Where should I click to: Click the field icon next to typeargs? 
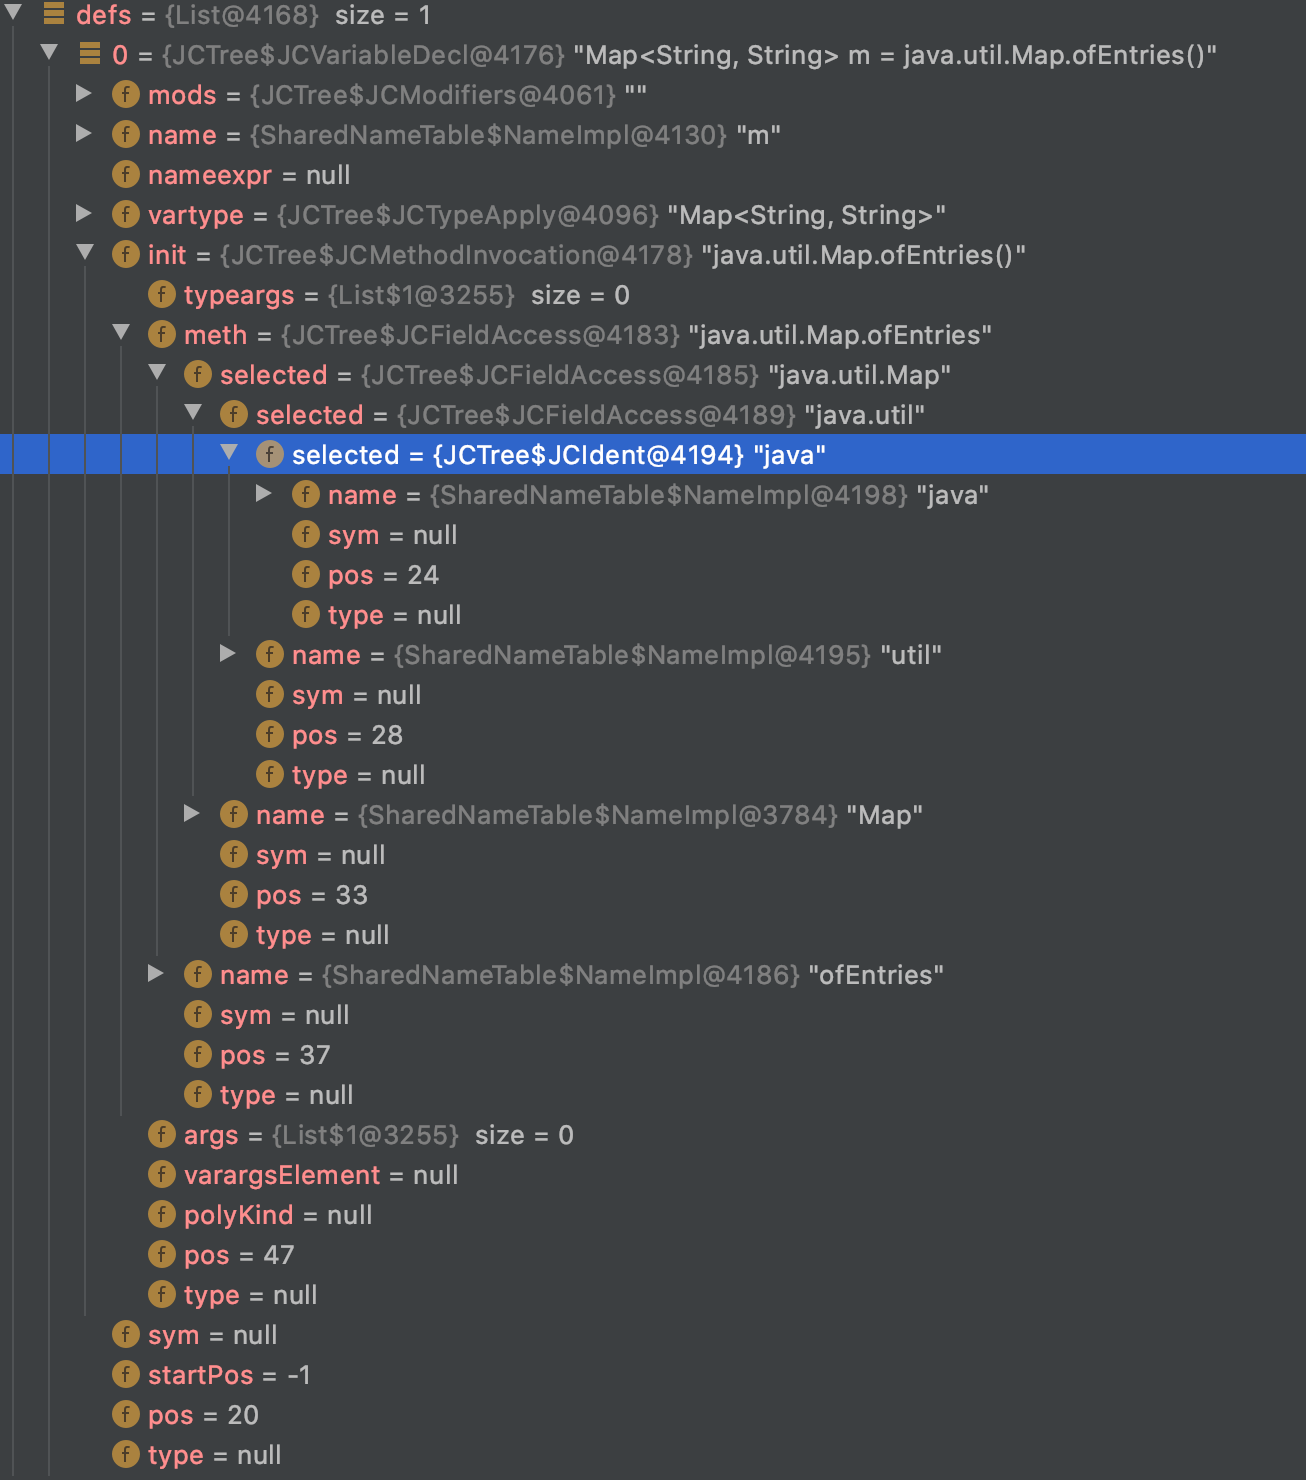coord(162,294)
